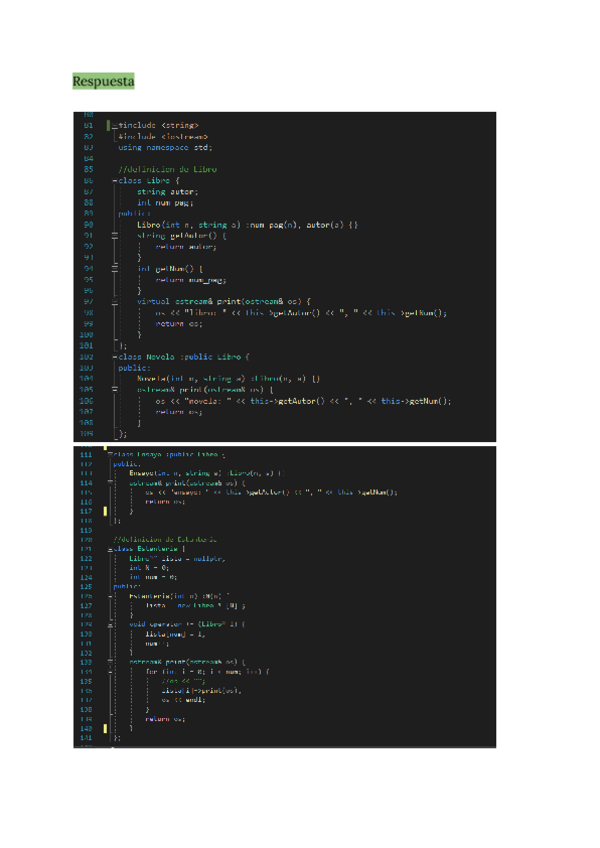Screen dimensions: 600x848
Task: Collapse the "string getAutor()" fold marker
Action: click(115, 235)
